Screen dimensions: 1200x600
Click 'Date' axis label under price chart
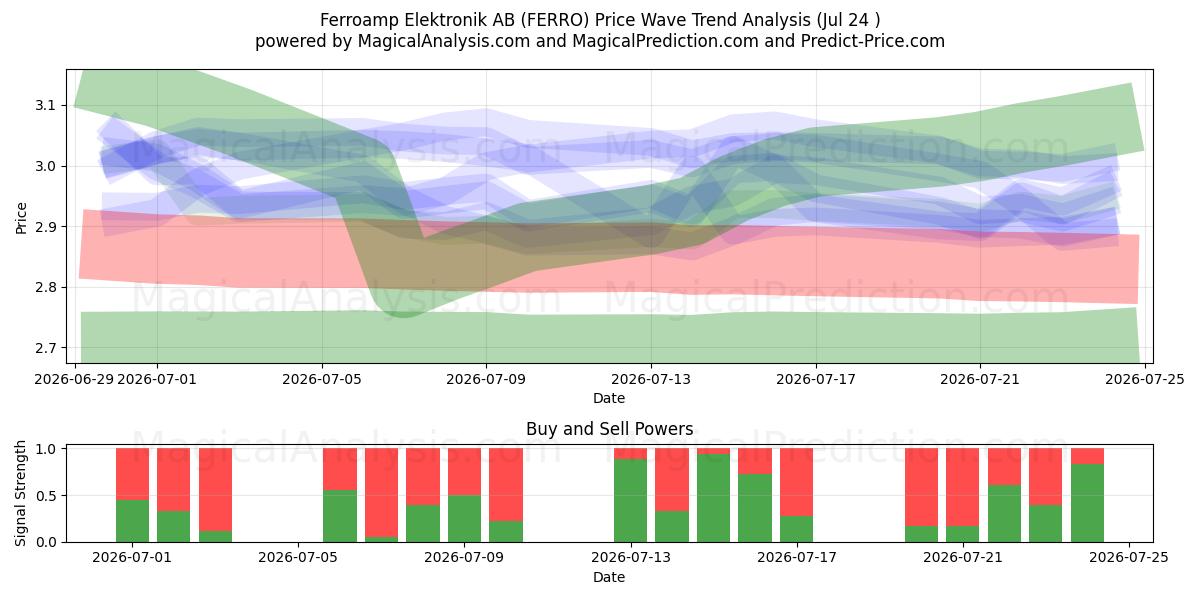point(609,398)
